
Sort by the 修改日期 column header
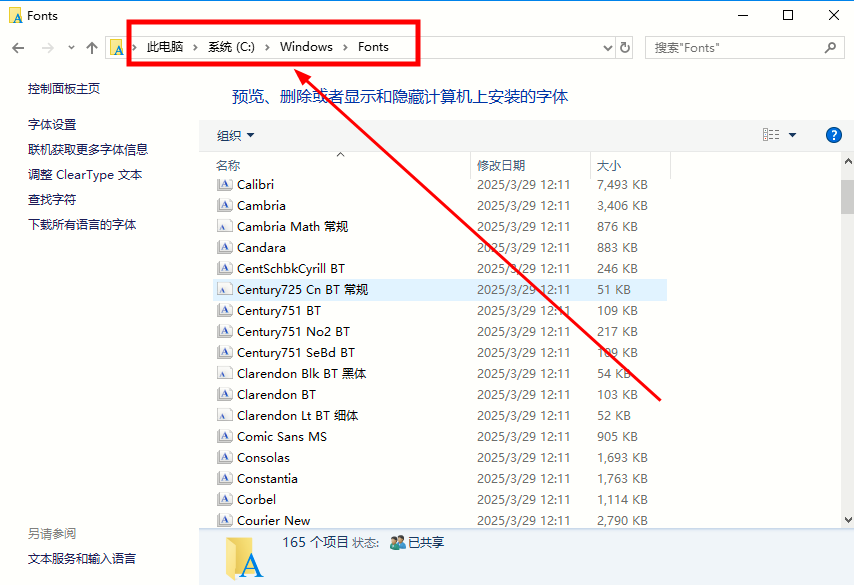[x=501, y=165]
